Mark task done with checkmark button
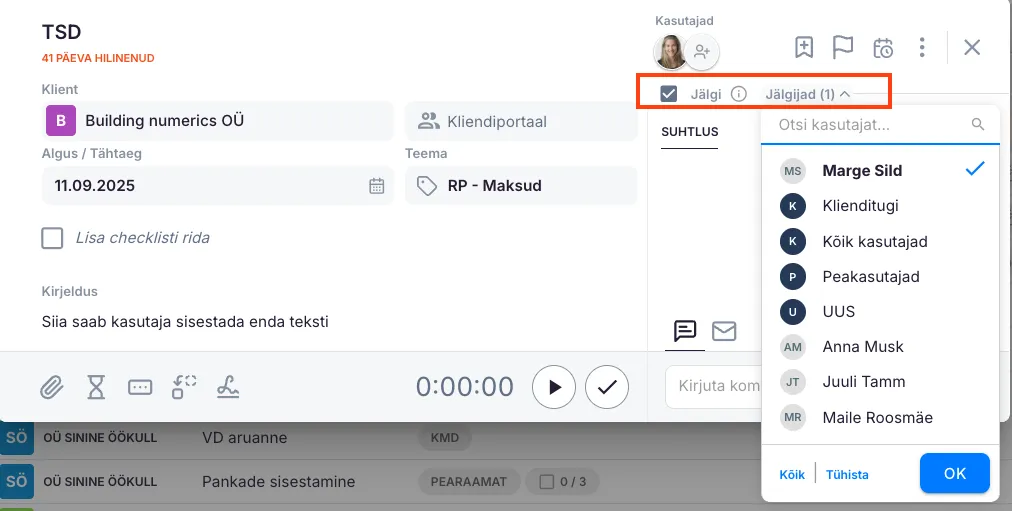The image size is (1012, 511). point(606,387)
